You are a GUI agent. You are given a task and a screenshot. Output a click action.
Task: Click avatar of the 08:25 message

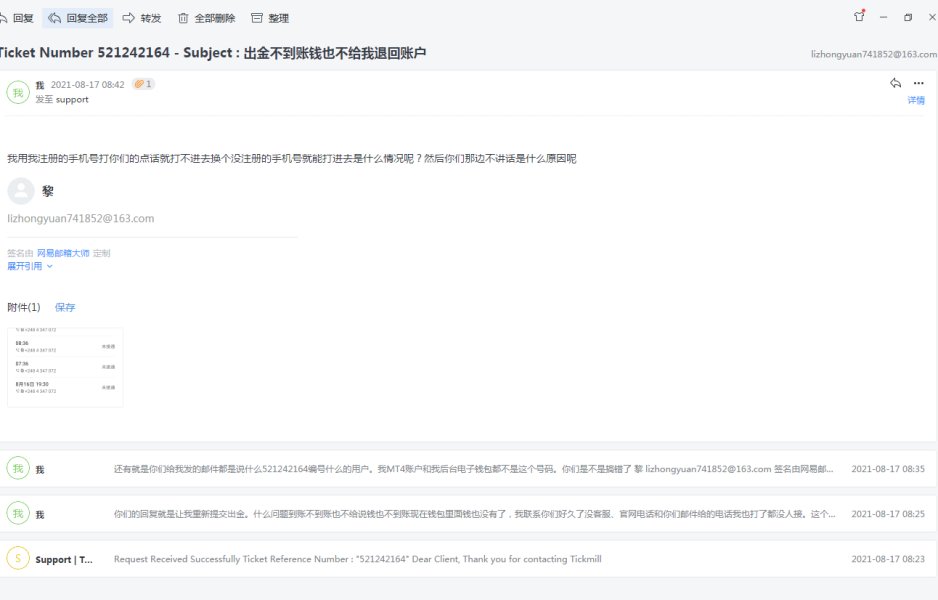(18, 513)
